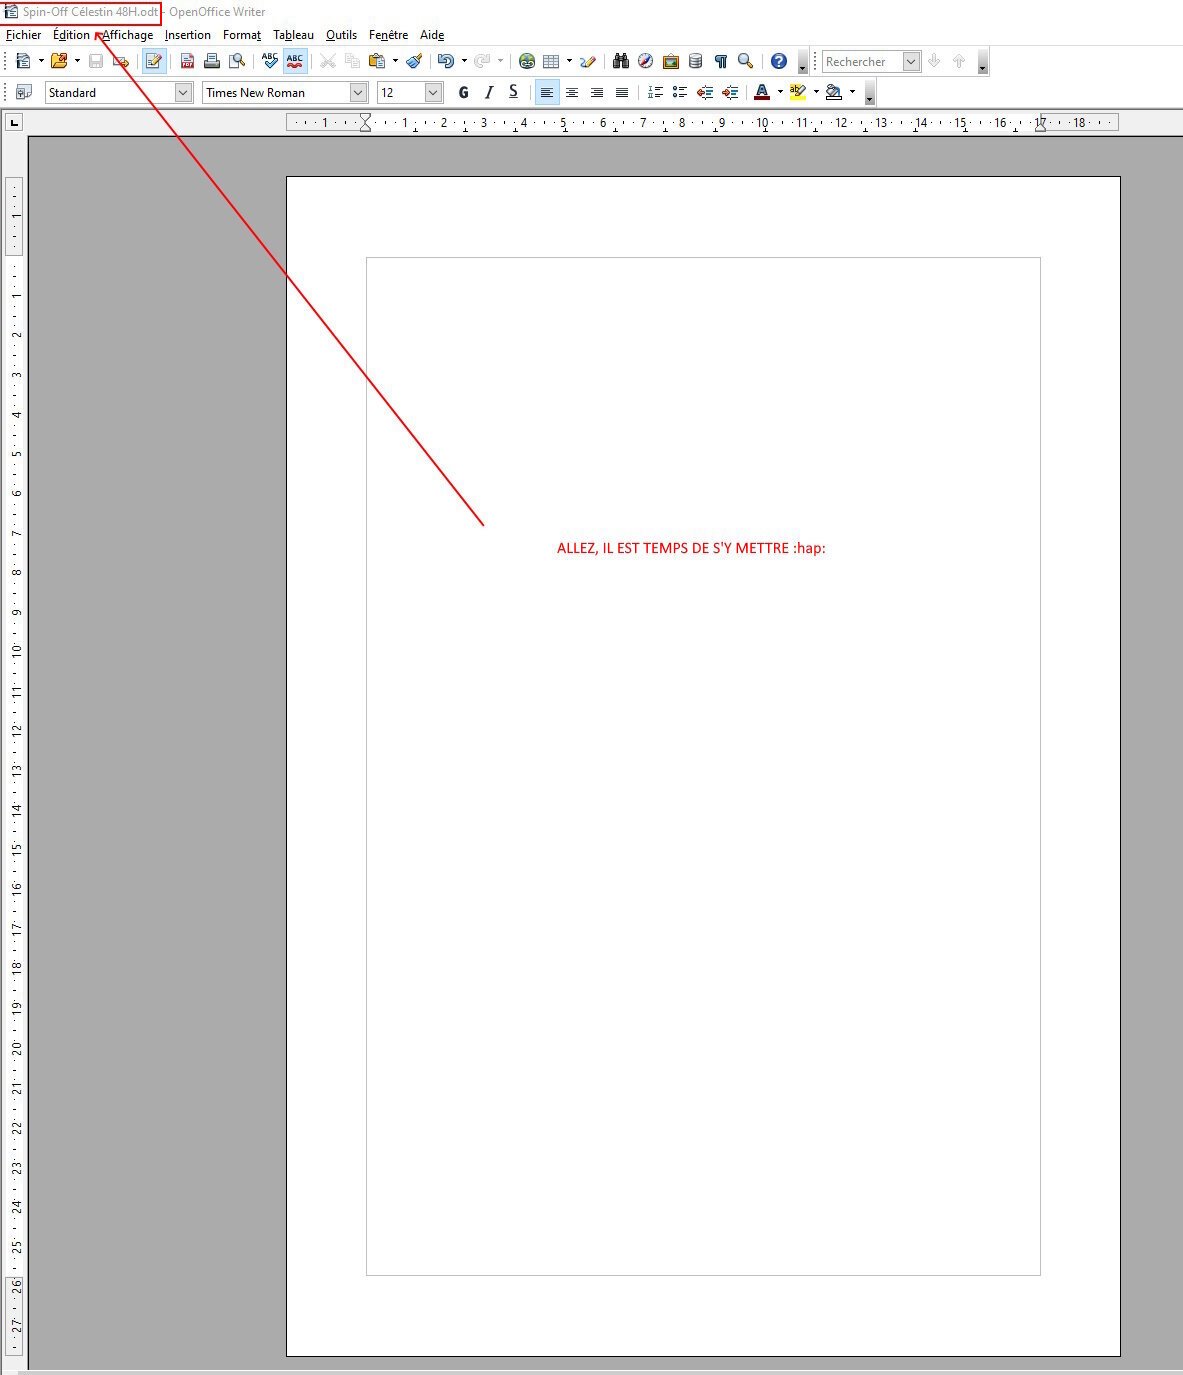Click the Undo arrow icon
Image resolution: width=1183 pixels, height=1375 pixels.
click(446, 61)
